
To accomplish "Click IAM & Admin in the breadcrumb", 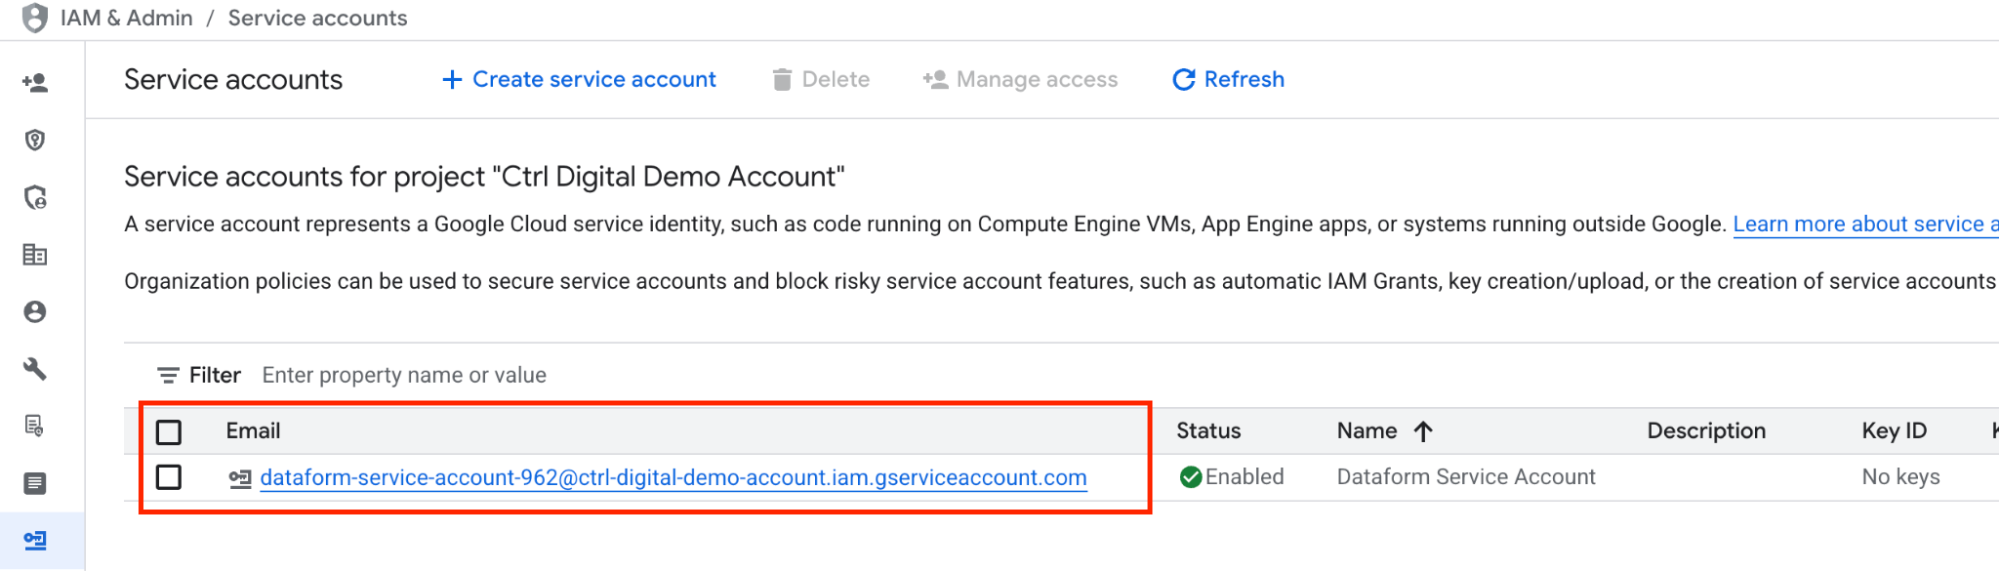I will tap(127, 18).
